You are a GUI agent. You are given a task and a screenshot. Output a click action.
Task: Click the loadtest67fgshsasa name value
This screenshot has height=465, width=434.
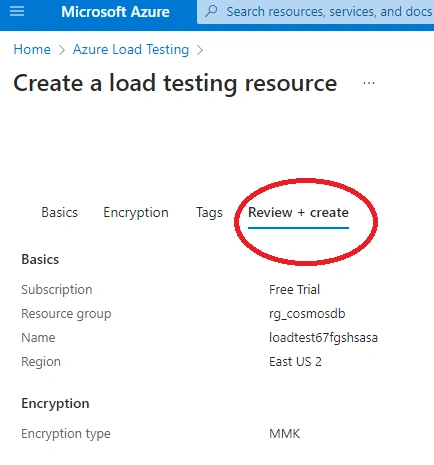pyautogui.click(x=323, y=337)
